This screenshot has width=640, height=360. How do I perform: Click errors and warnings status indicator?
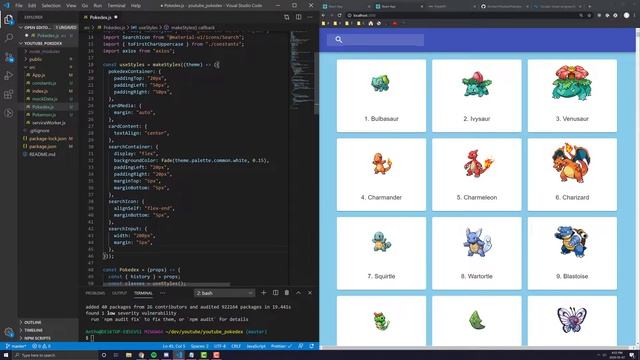[x=41, y=346]
